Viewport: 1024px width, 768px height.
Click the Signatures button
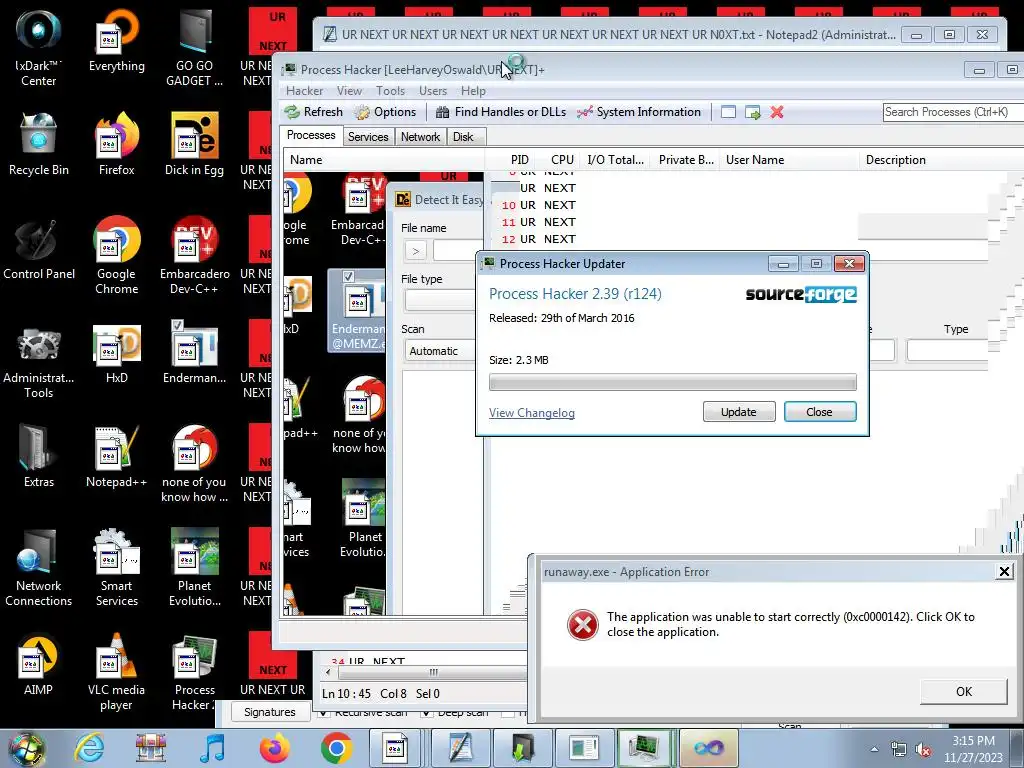[x=270, y=712]
